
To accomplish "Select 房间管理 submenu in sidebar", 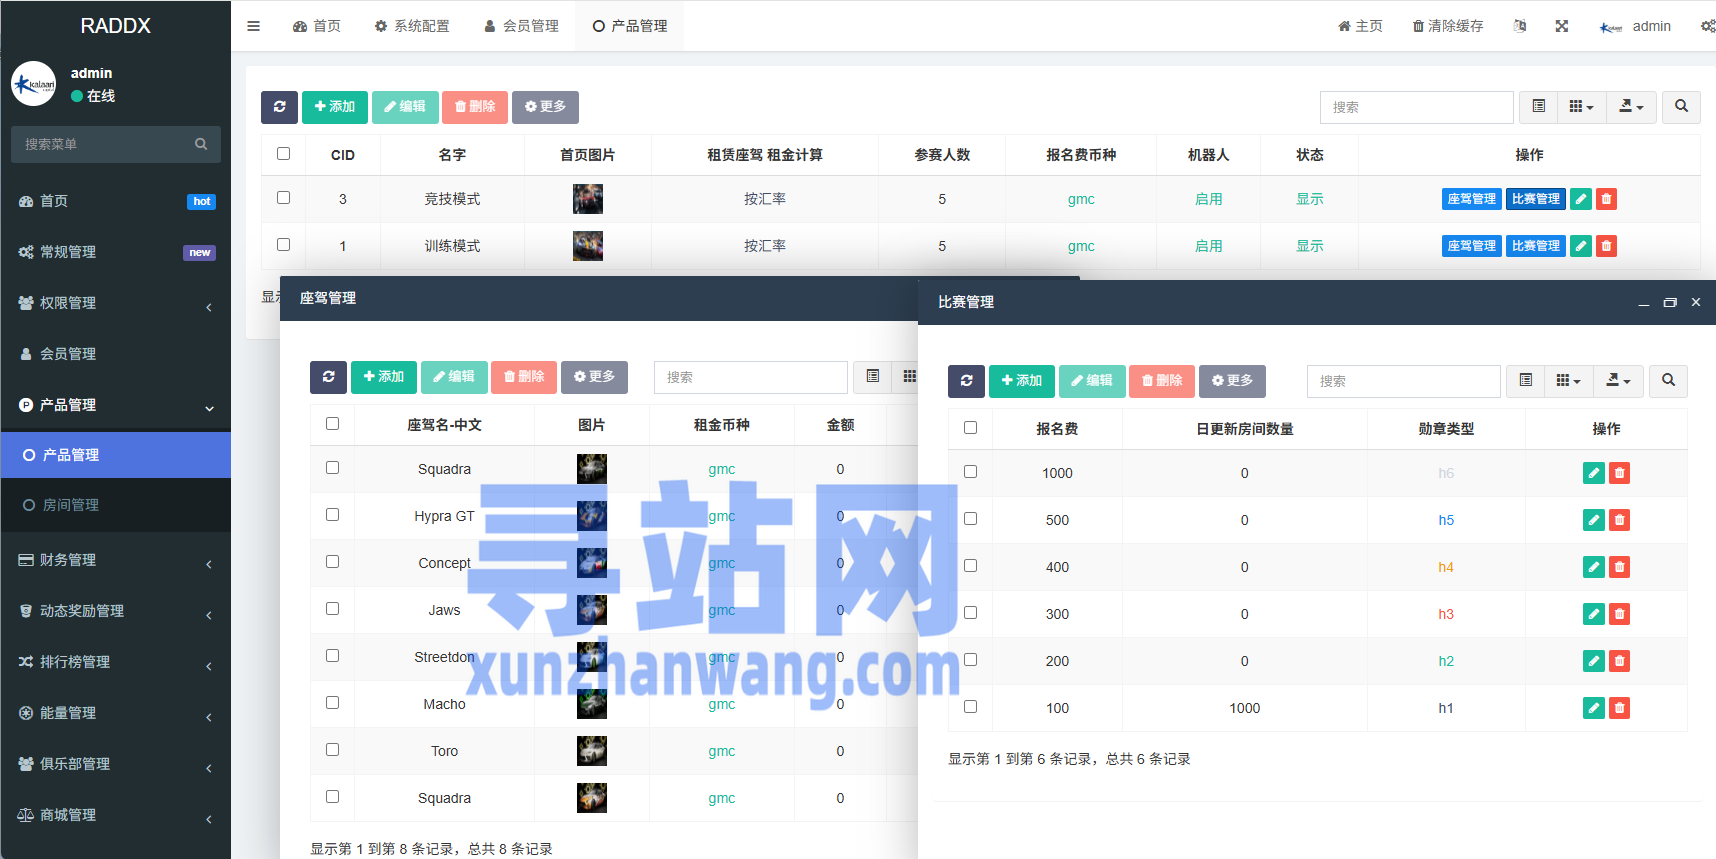I will pos(116,505).
